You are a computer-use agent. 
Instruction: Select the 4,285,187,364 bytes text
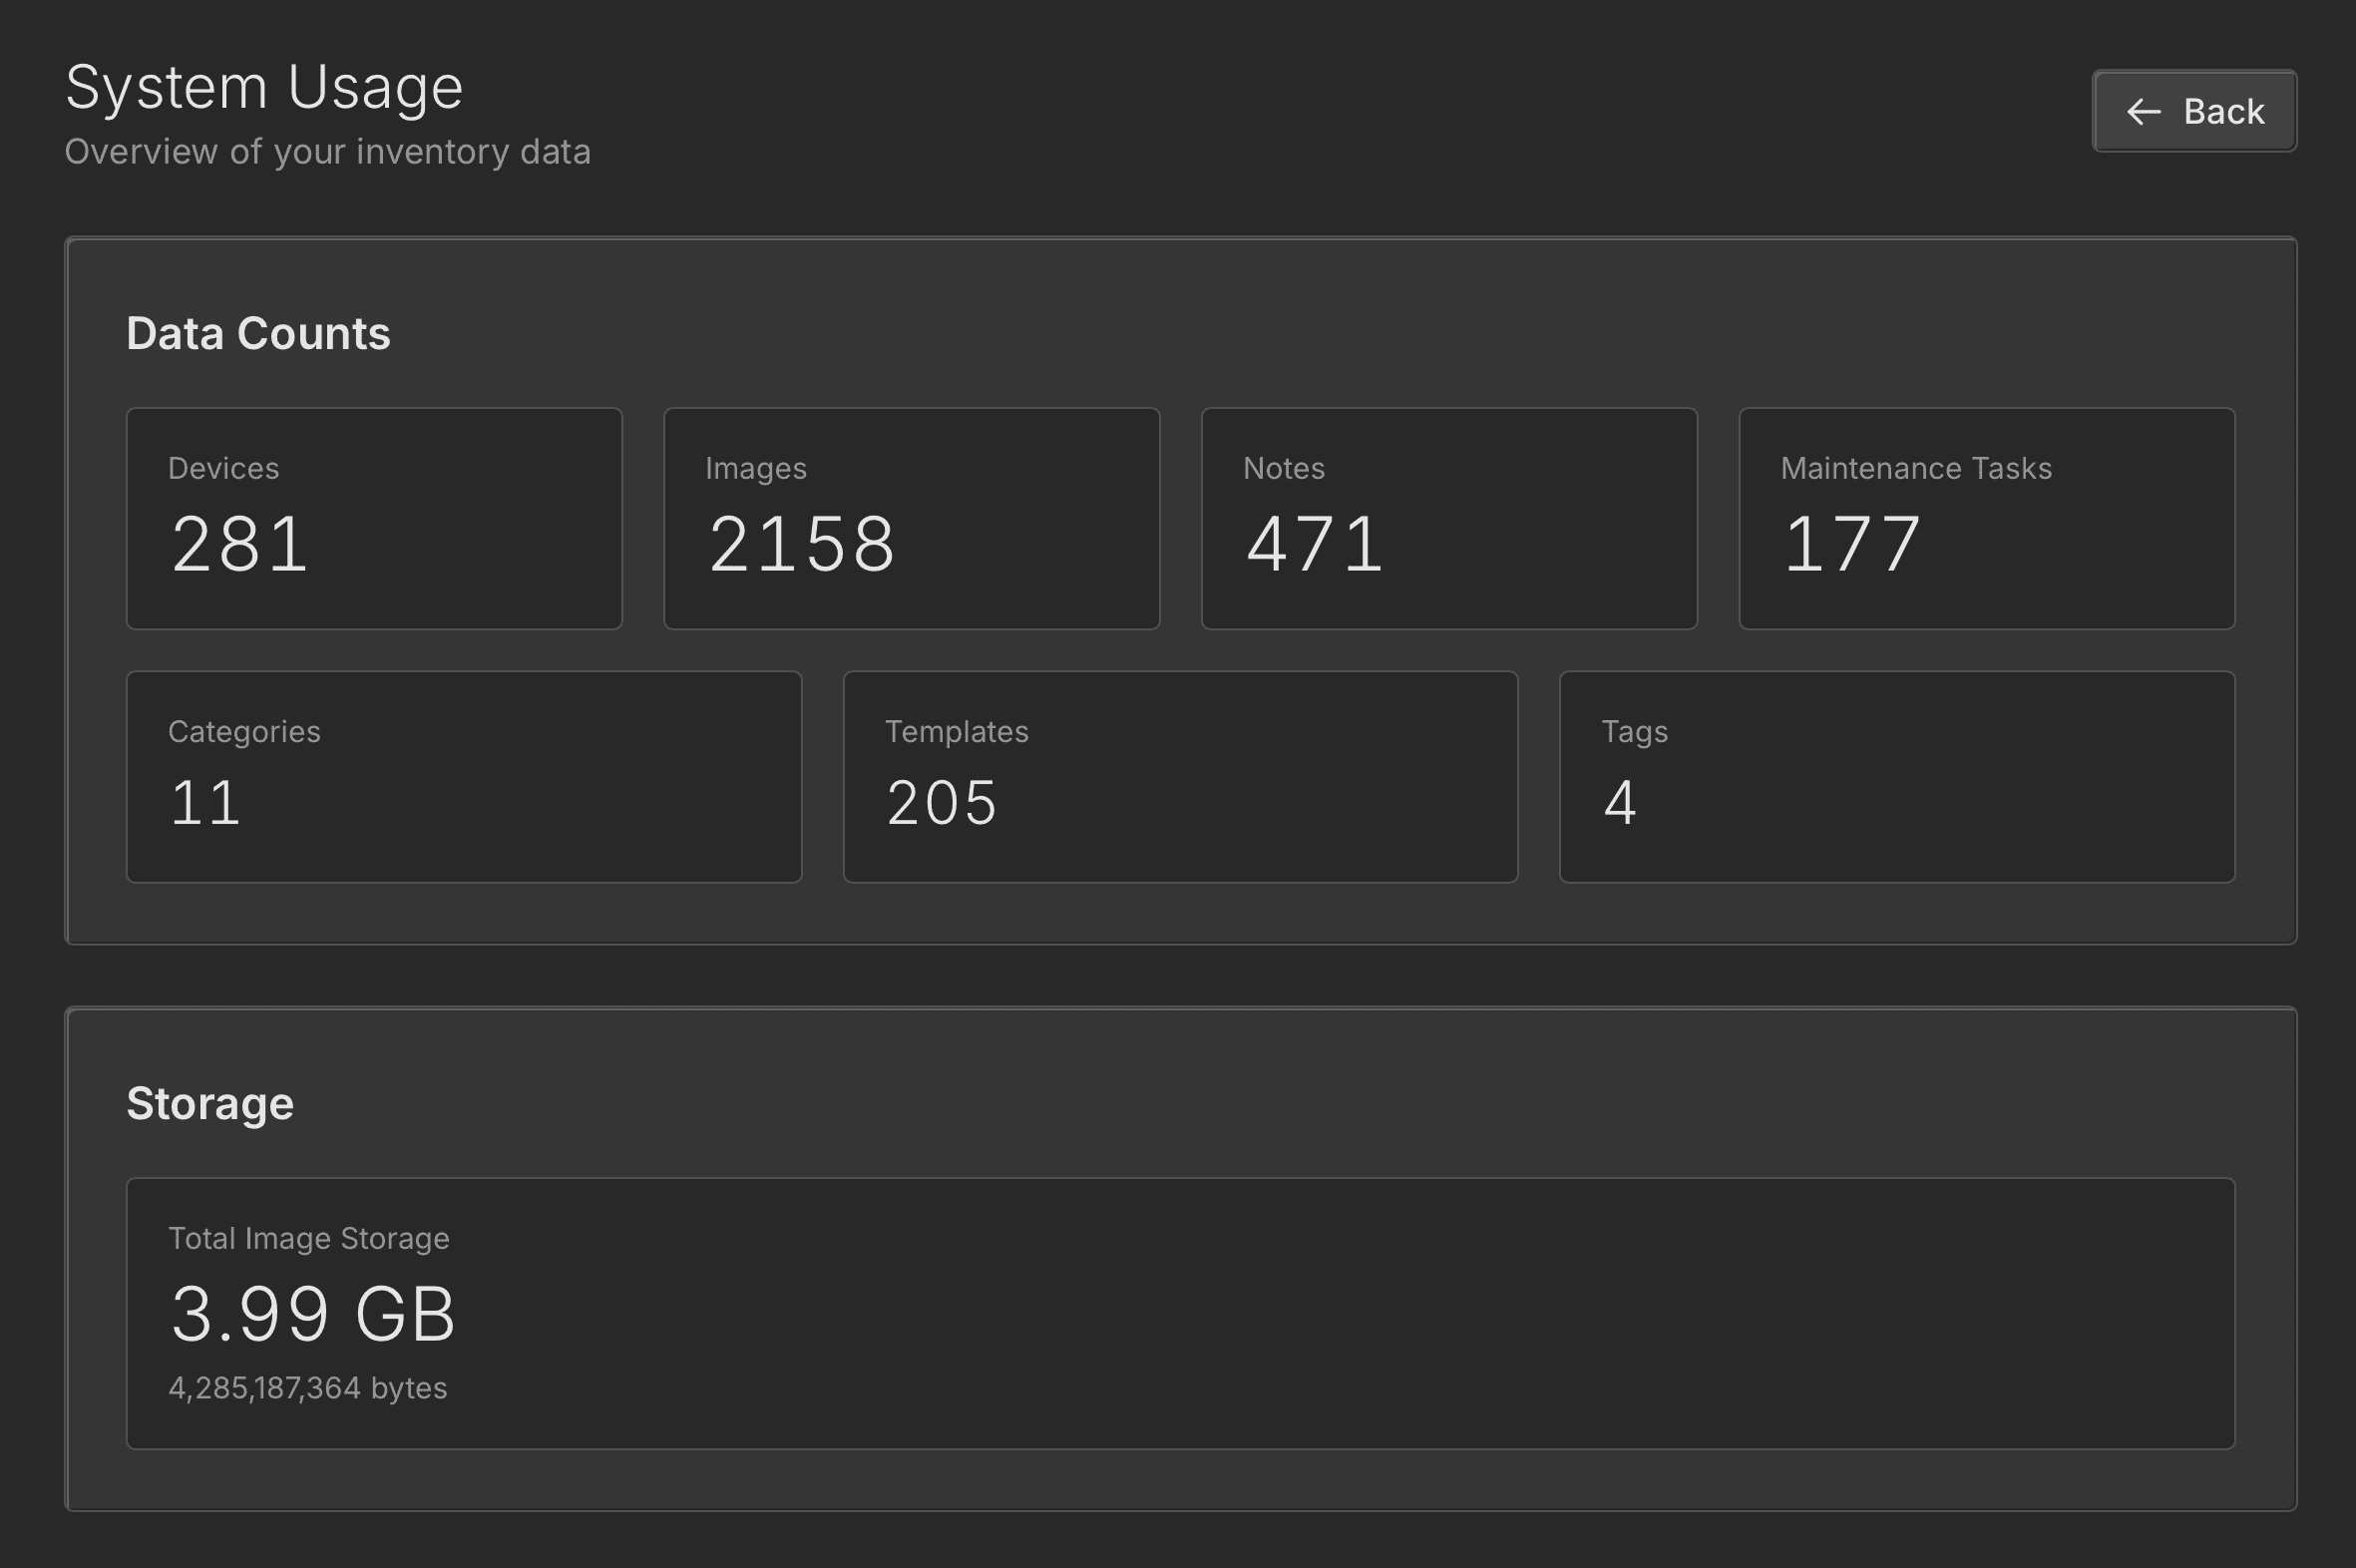tap(307, 1388)
